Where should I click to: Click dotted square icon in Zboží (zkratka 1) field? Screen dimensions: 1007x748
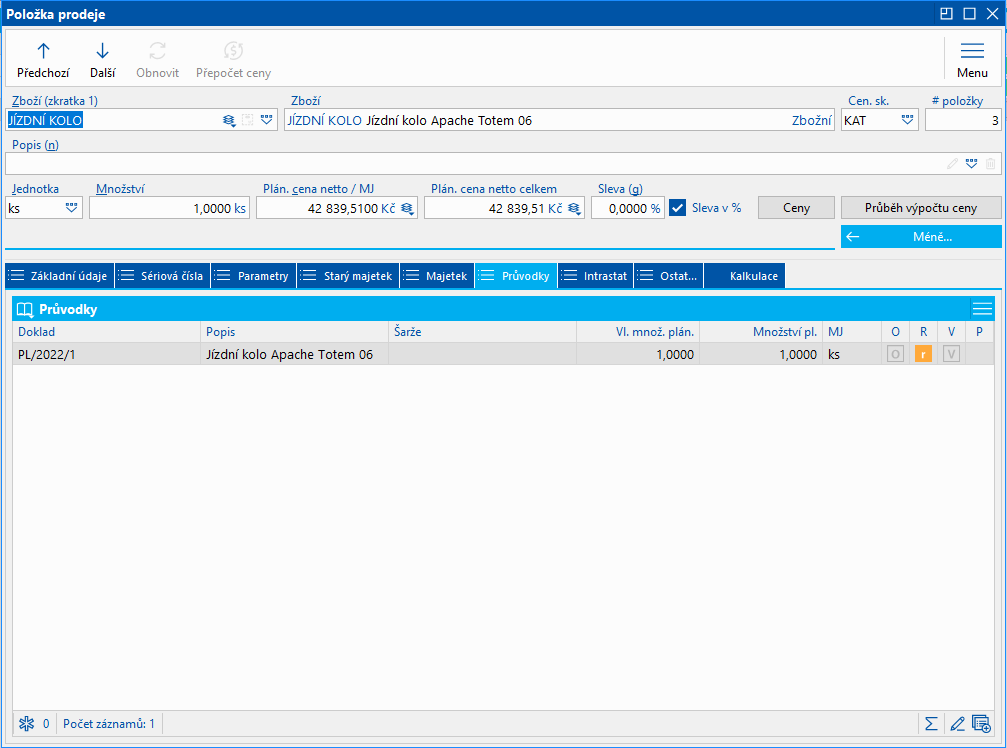[248, 120]
